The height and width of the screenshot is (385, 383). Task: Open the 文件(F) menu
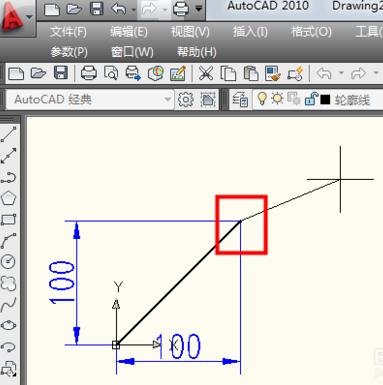[x=68, y=32]
